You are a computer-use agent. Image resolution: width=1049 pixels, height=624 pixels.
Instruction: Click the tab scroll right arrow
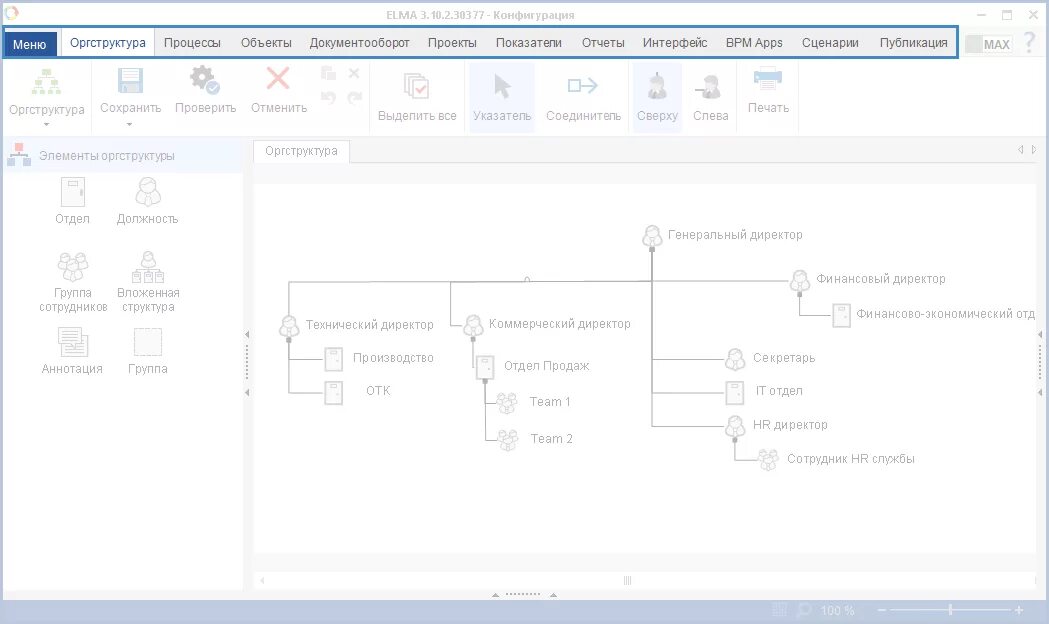pos(1034,150)
